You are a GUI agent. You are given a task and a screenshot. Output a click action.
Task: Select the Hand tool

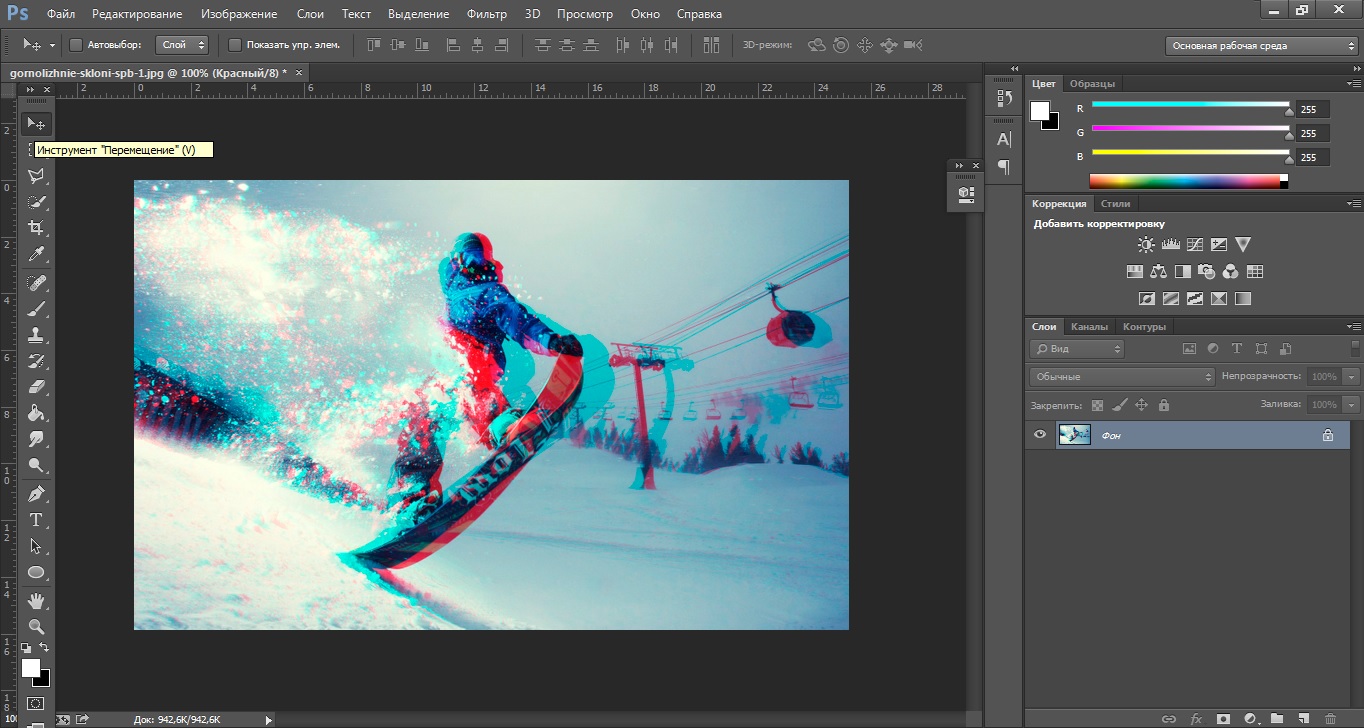click(x=36, y=601)
